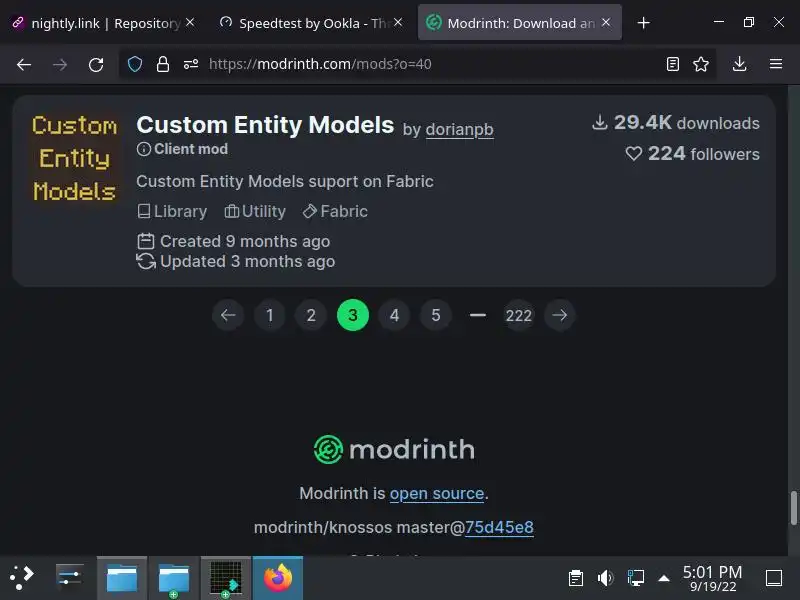Click the Fabric loader tag
Image resolution: width=800 pixels, height=600 pixels.
(335, 211)
